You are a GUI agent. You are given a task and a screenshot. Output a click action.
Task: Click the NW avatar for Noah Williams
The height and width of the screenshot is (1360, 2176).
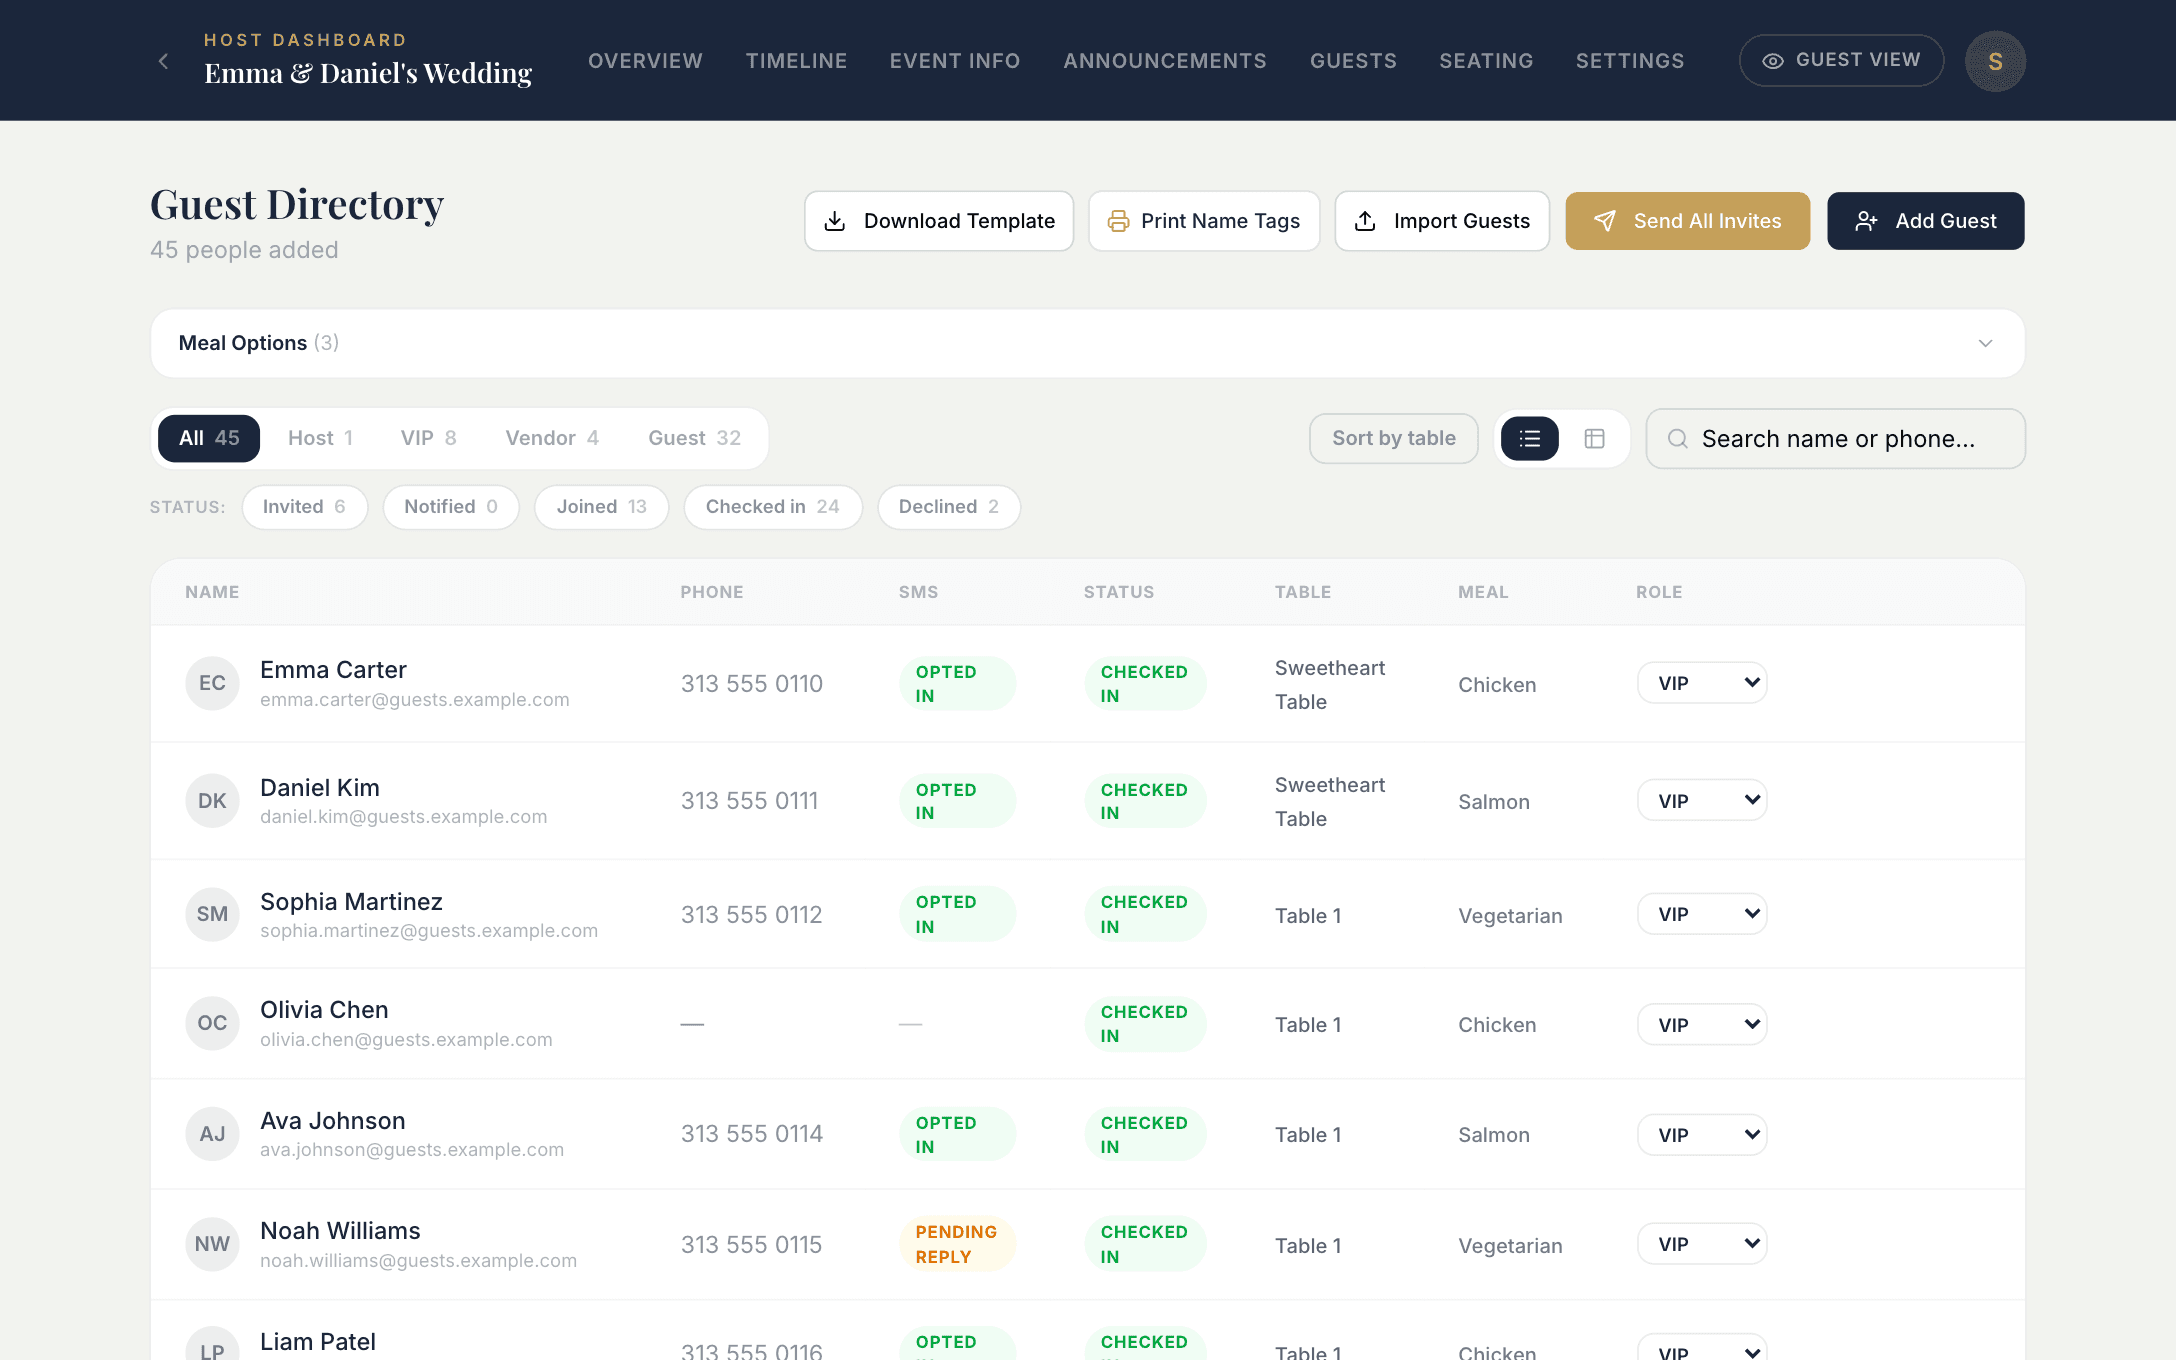pos(212,1244)
